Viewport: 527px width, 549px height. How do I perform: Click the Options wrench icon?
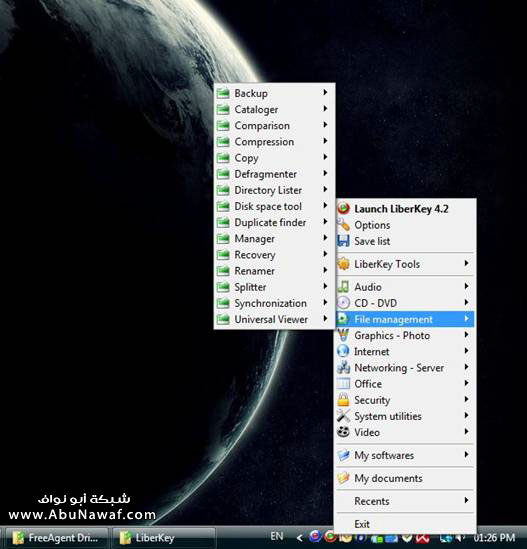344,224
